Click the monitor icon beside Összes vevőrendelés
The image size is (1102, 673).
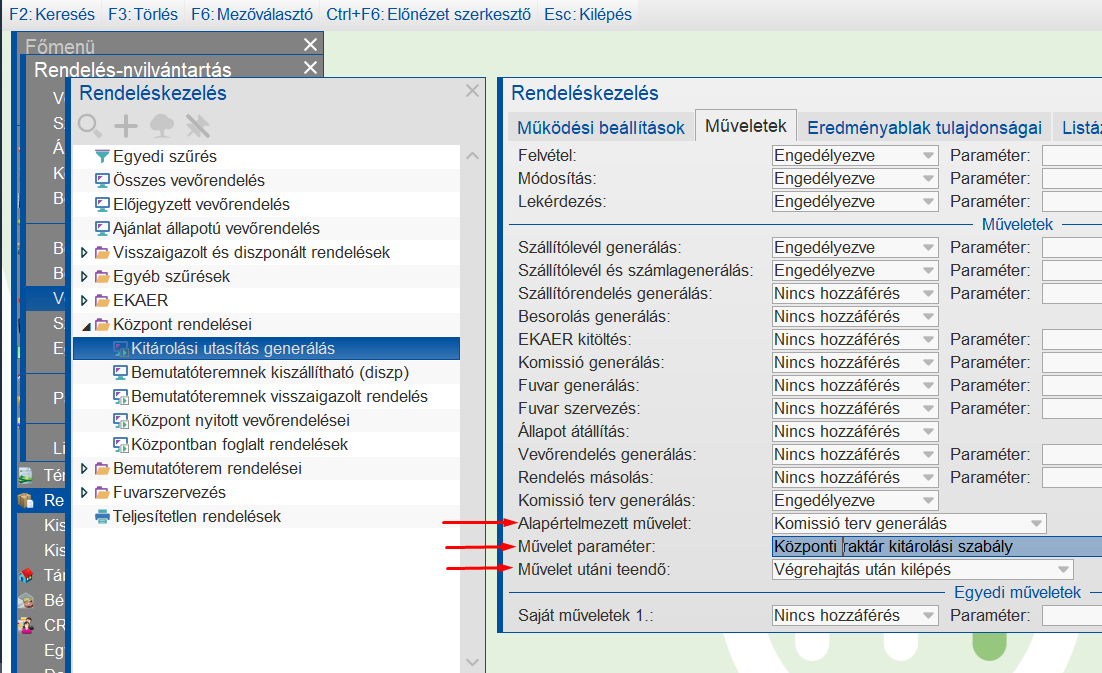click(103, 181)
